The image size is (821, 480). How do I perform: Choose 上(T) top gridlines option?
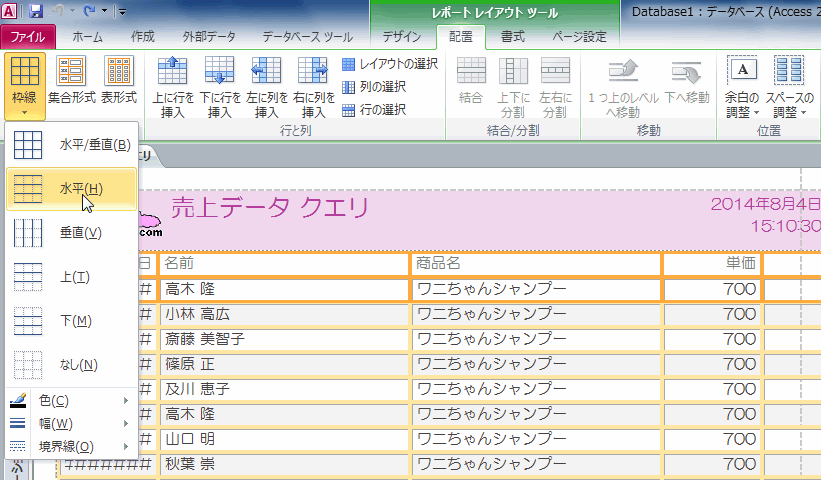(72, 277)
